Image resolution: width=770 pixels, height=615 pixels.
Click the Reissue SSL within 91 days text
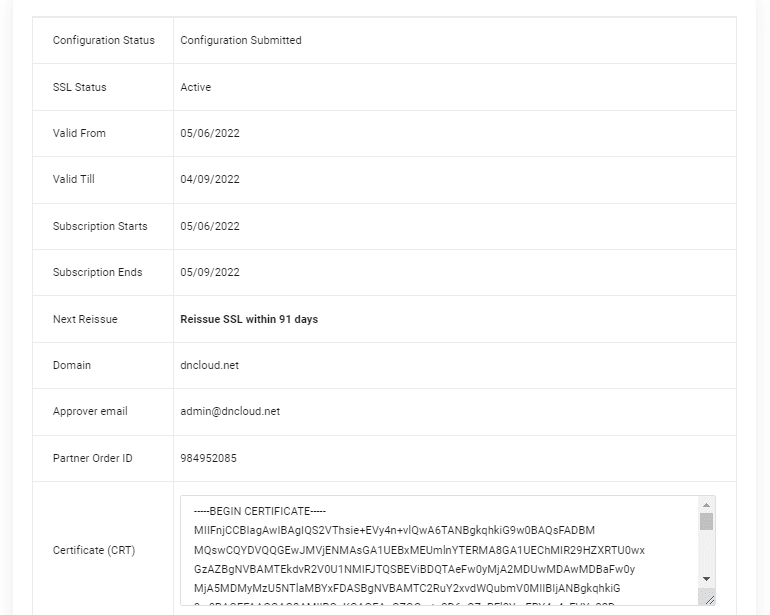coord(249,319)
